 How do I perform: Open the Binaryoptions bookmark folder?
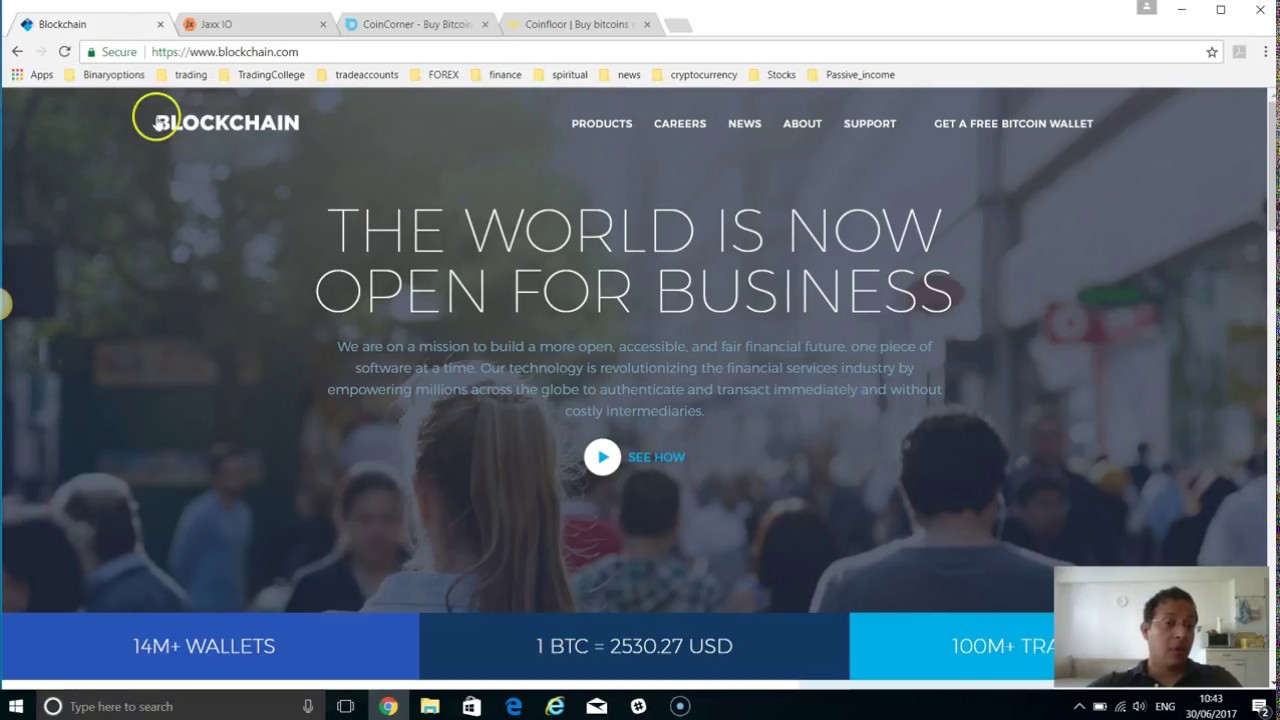105,75
